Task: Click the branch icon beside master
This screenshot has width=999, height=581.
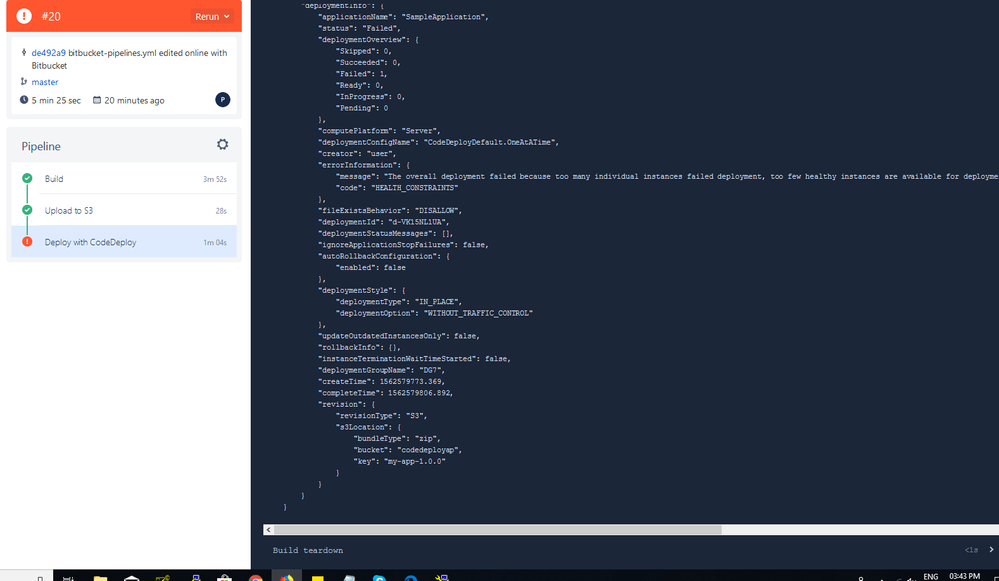Action: coord(24,82)
